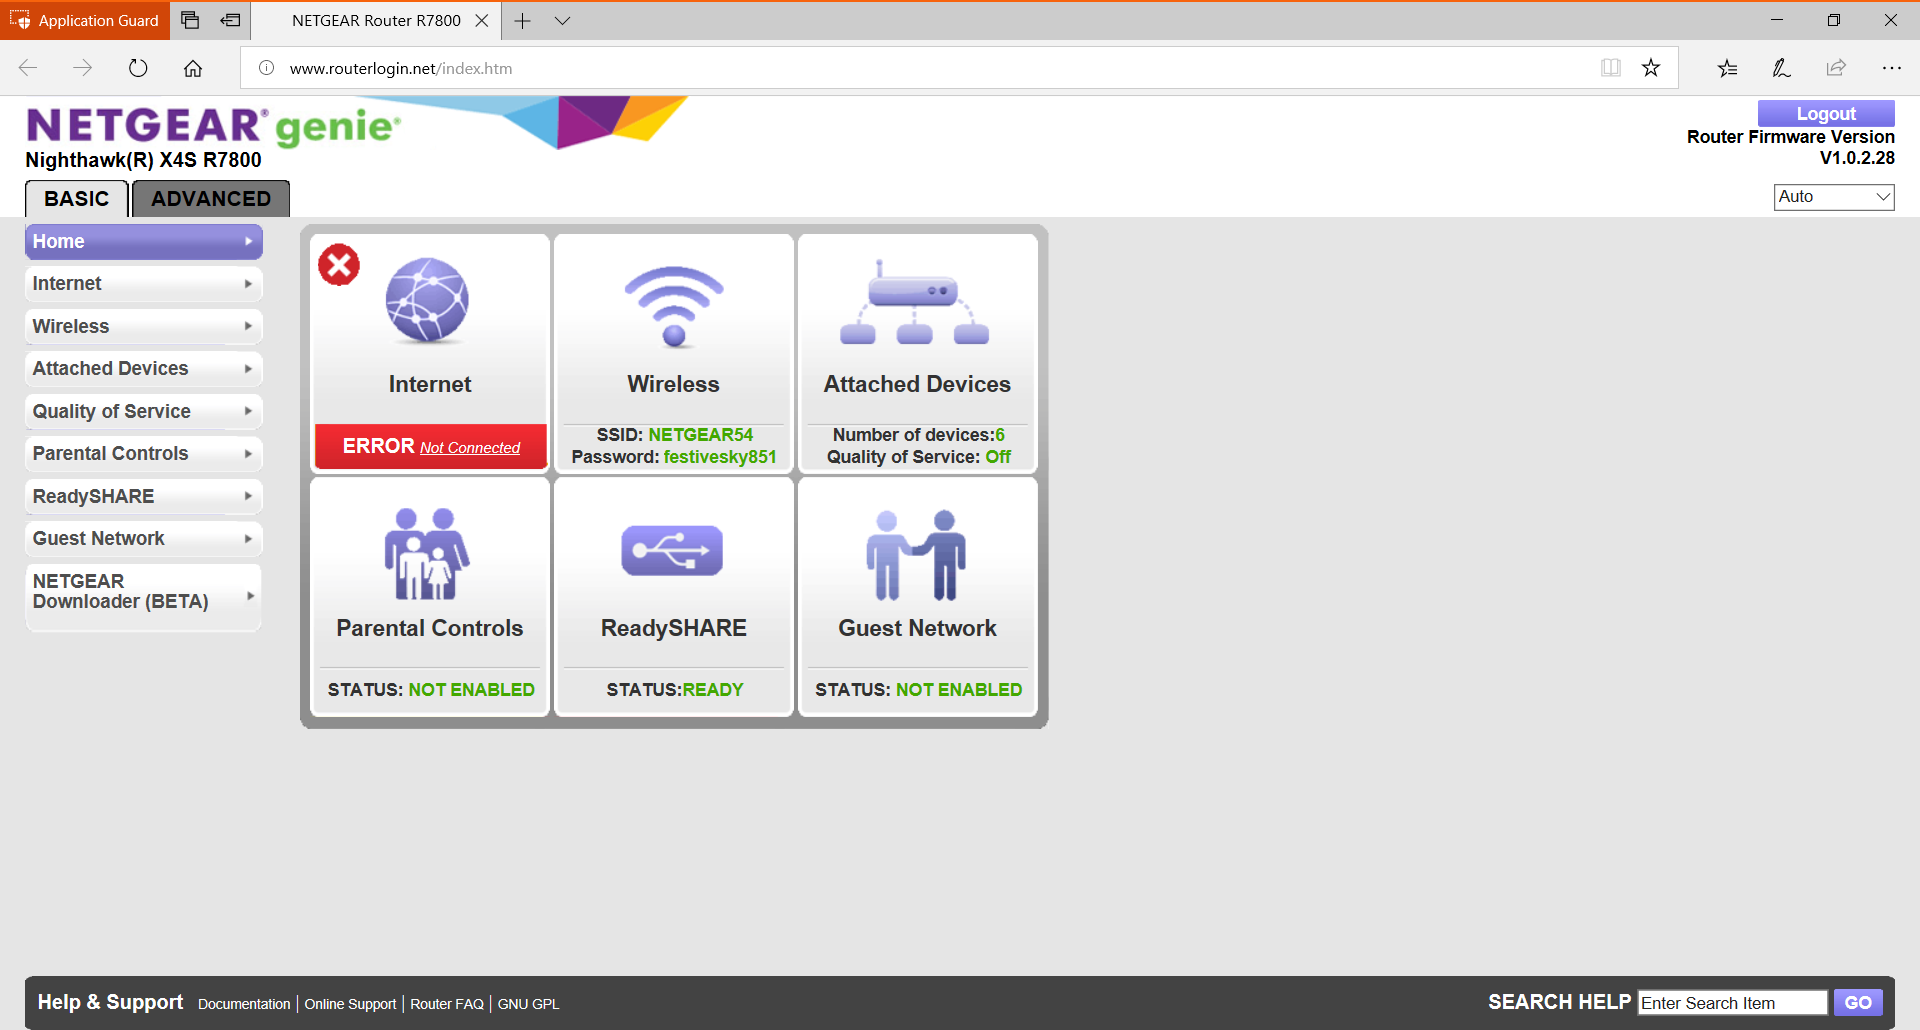
Task: Click Parental Controls STATUS: NOT ENABLED
Action: [431, 690]
